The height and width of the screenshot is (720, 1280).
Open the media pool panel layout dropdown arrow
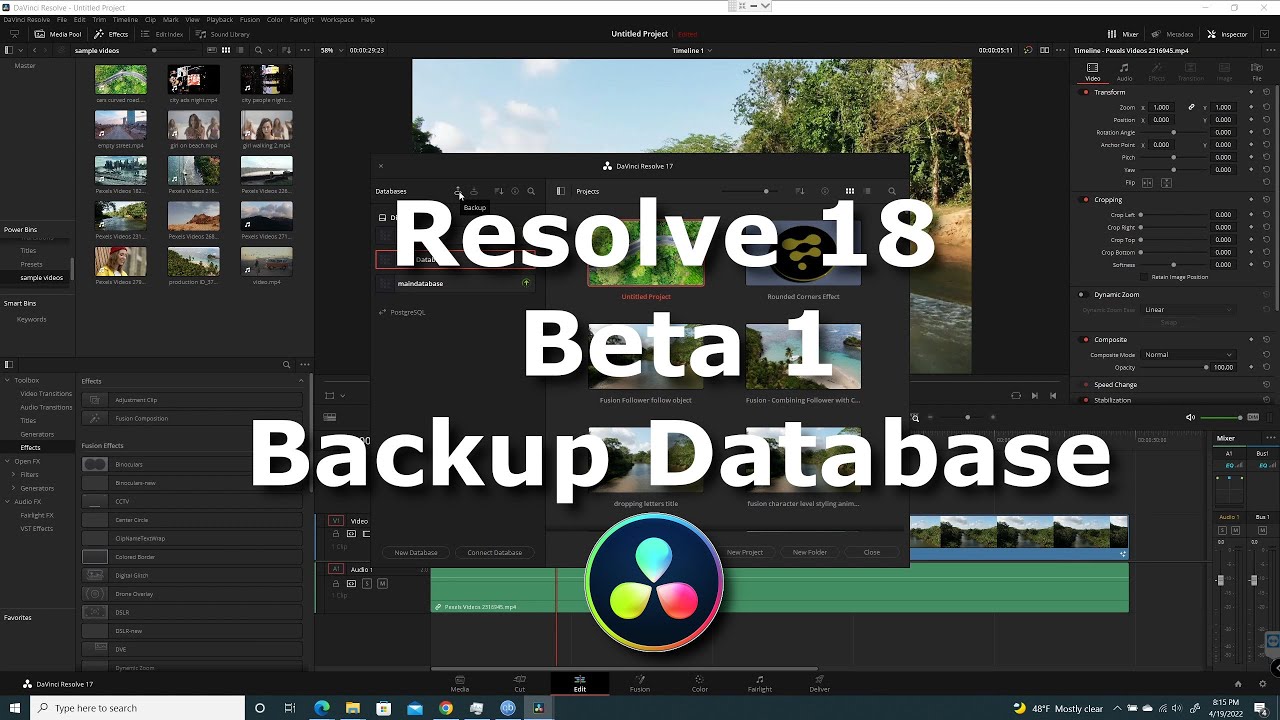[x=20, y=50]
